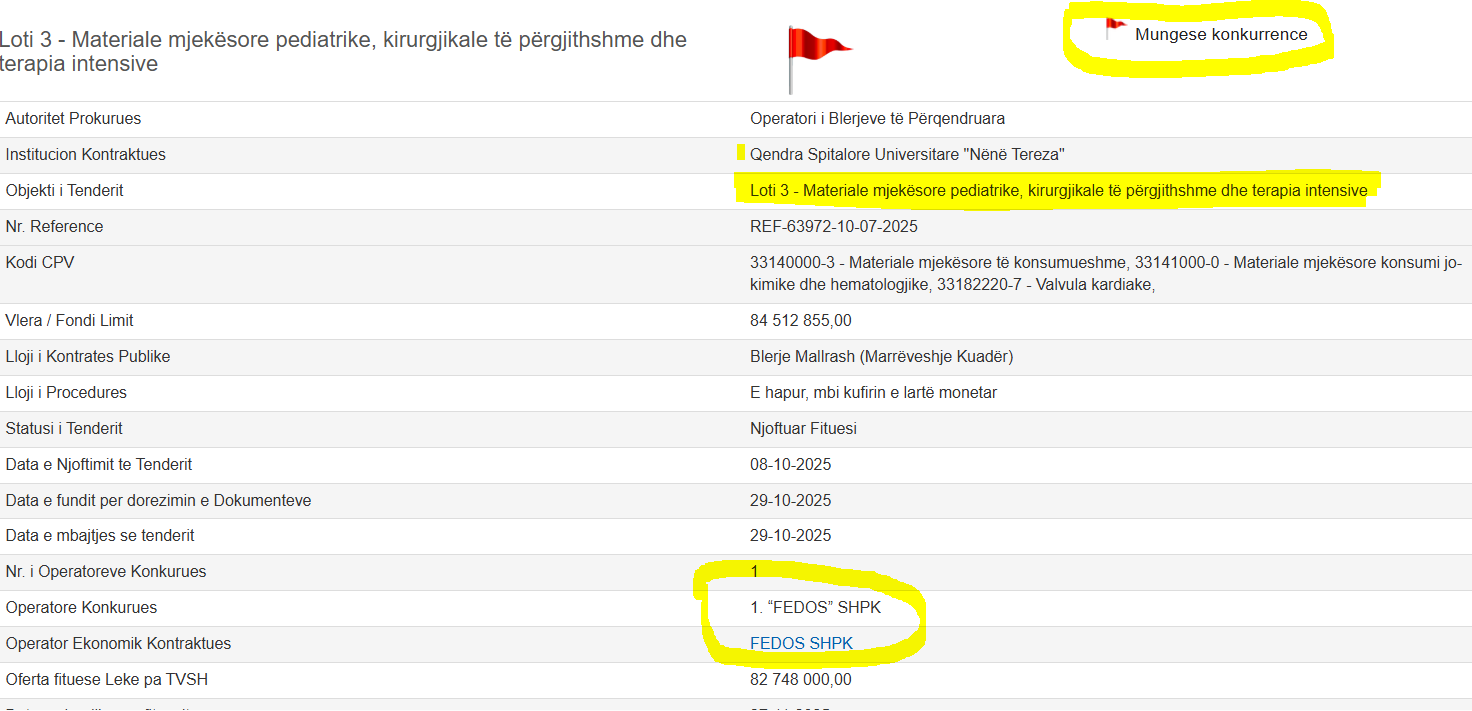The image size is (1472, 711).
Task: Click the Data e mbajtjes se tenderit date
Action: (790, 536)
